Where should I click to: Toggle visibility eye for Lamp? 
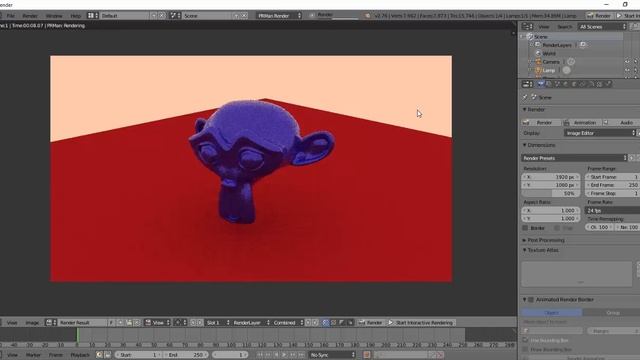[x=627, y=70]
